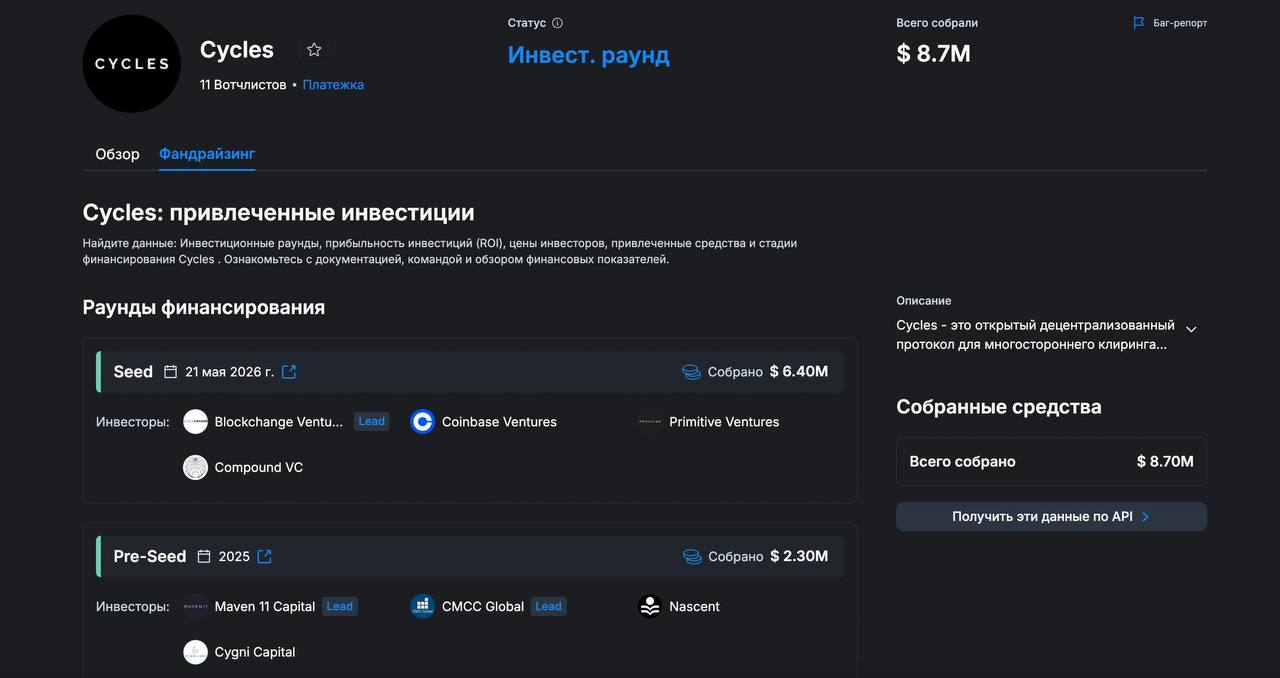Open Nascent investor name
The height and width of the screenshot is (678, 1280).
pos(695,607)
